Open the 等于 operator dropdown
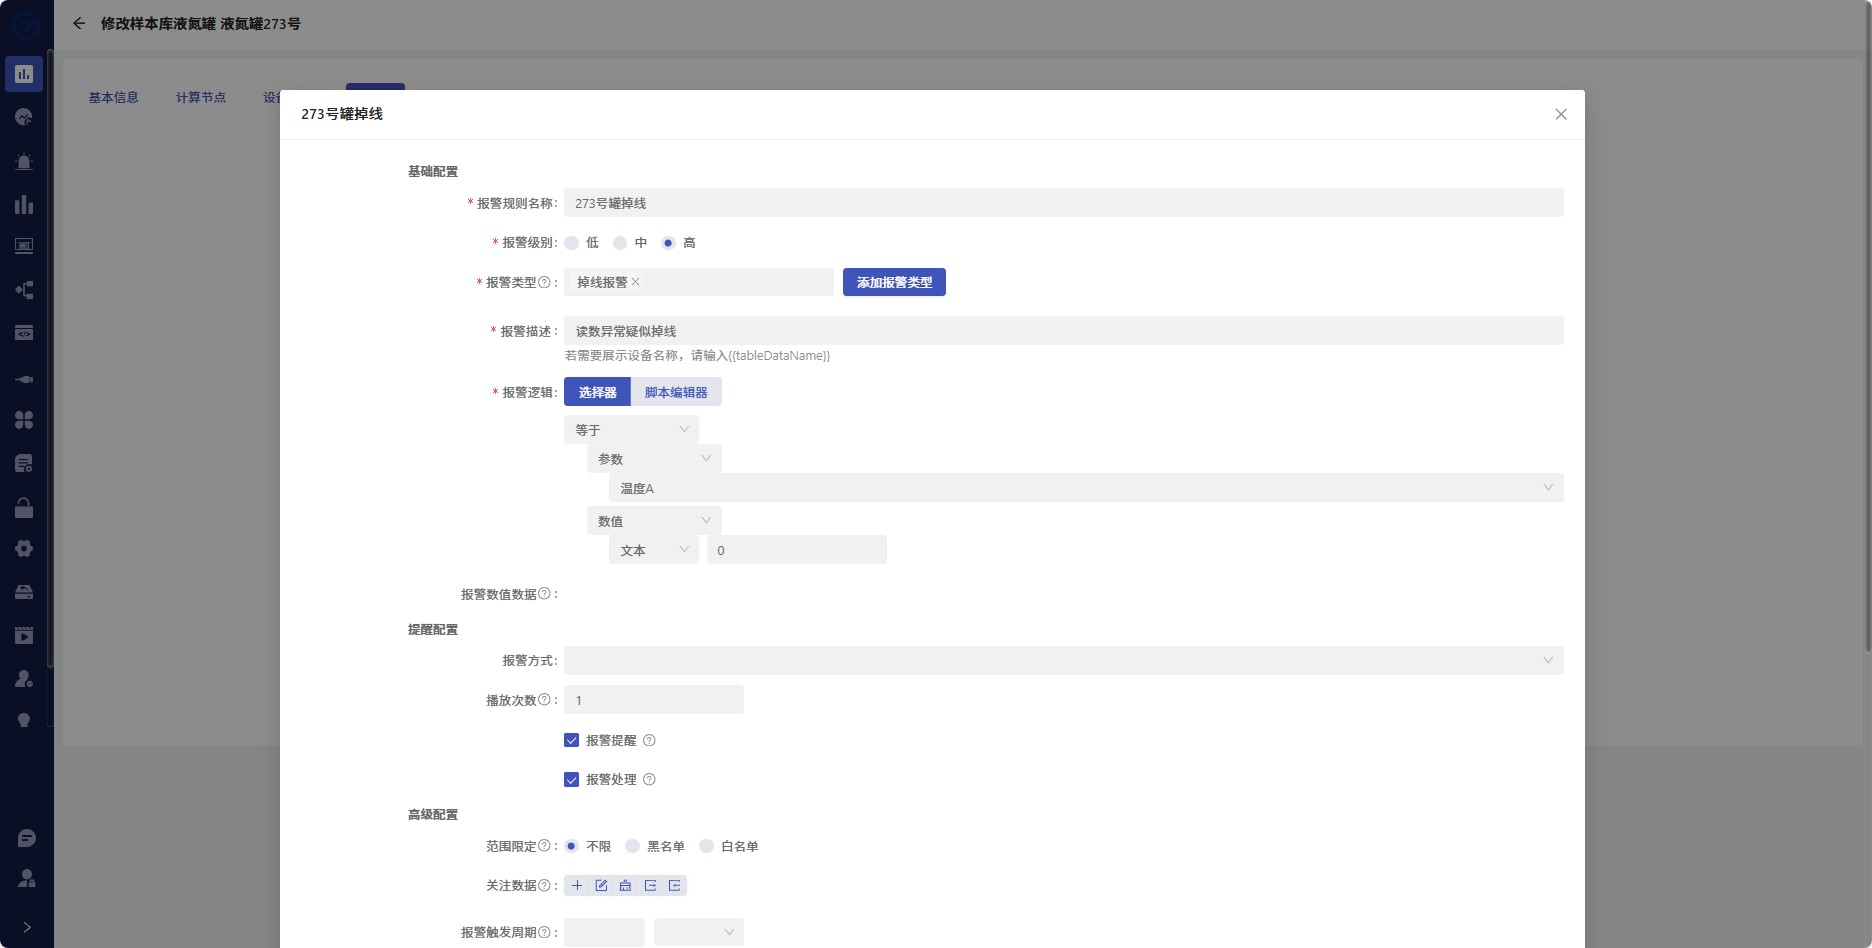The height and width of the screenshot is (948, 1872). 631,430
